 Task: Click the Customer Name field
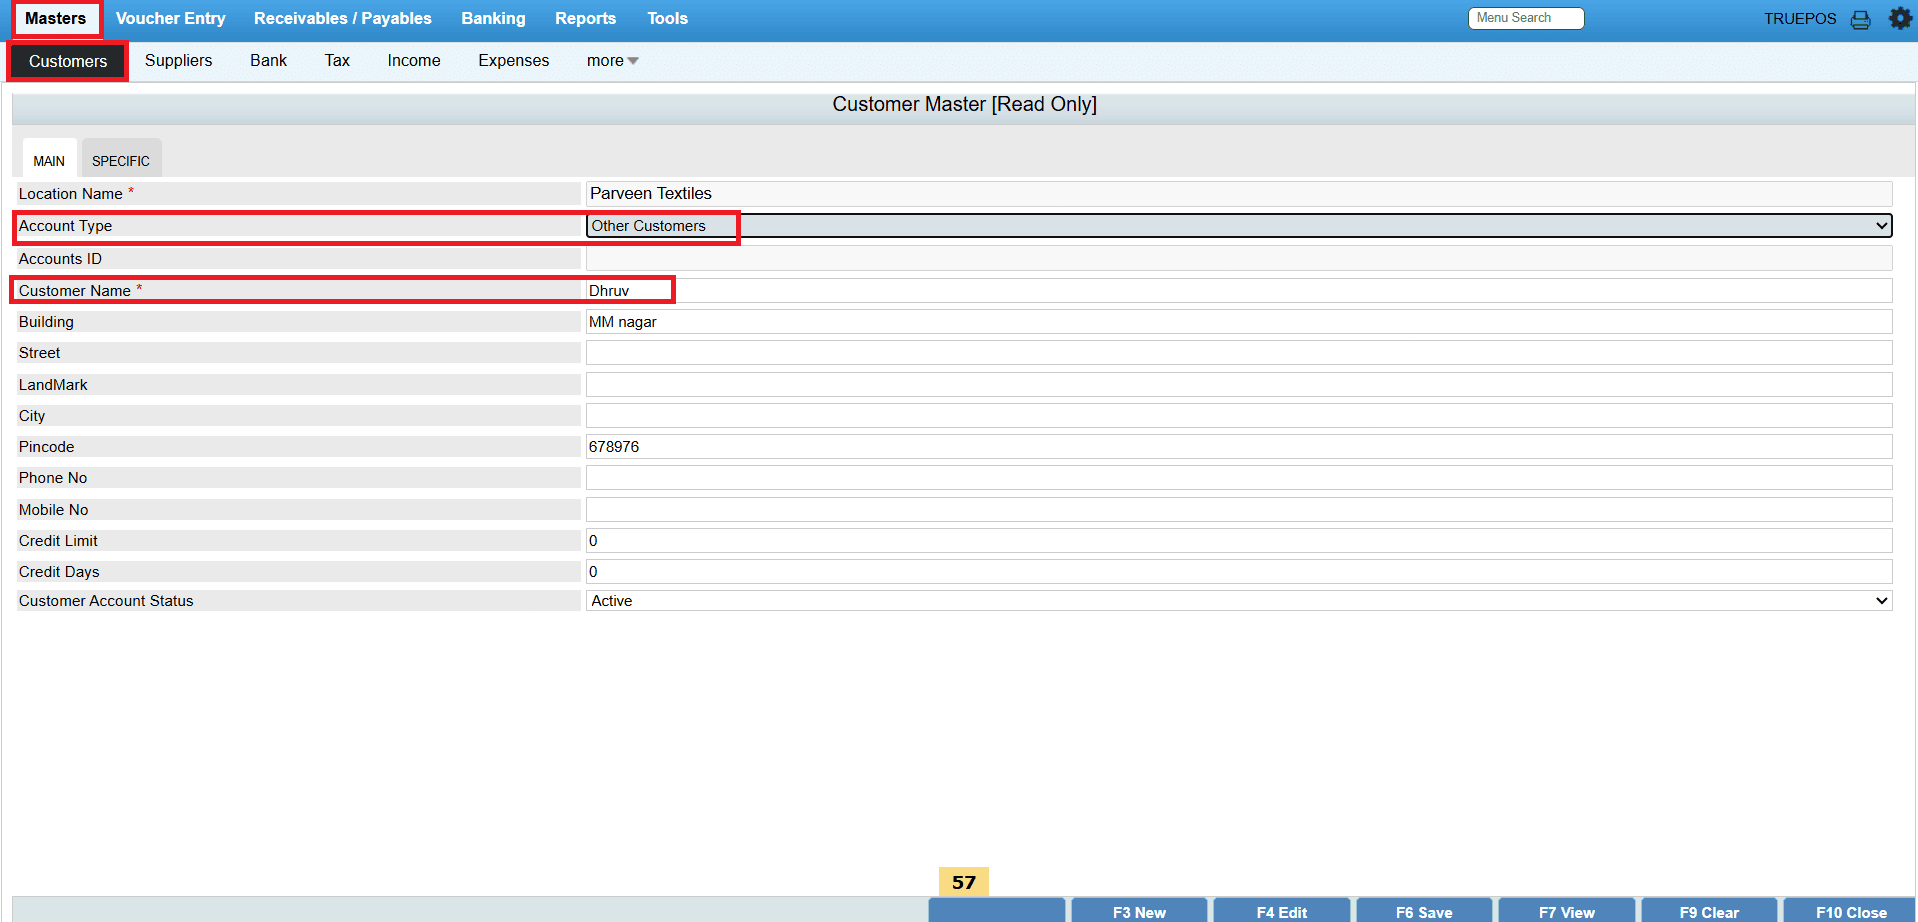(x=1239, y=291)
